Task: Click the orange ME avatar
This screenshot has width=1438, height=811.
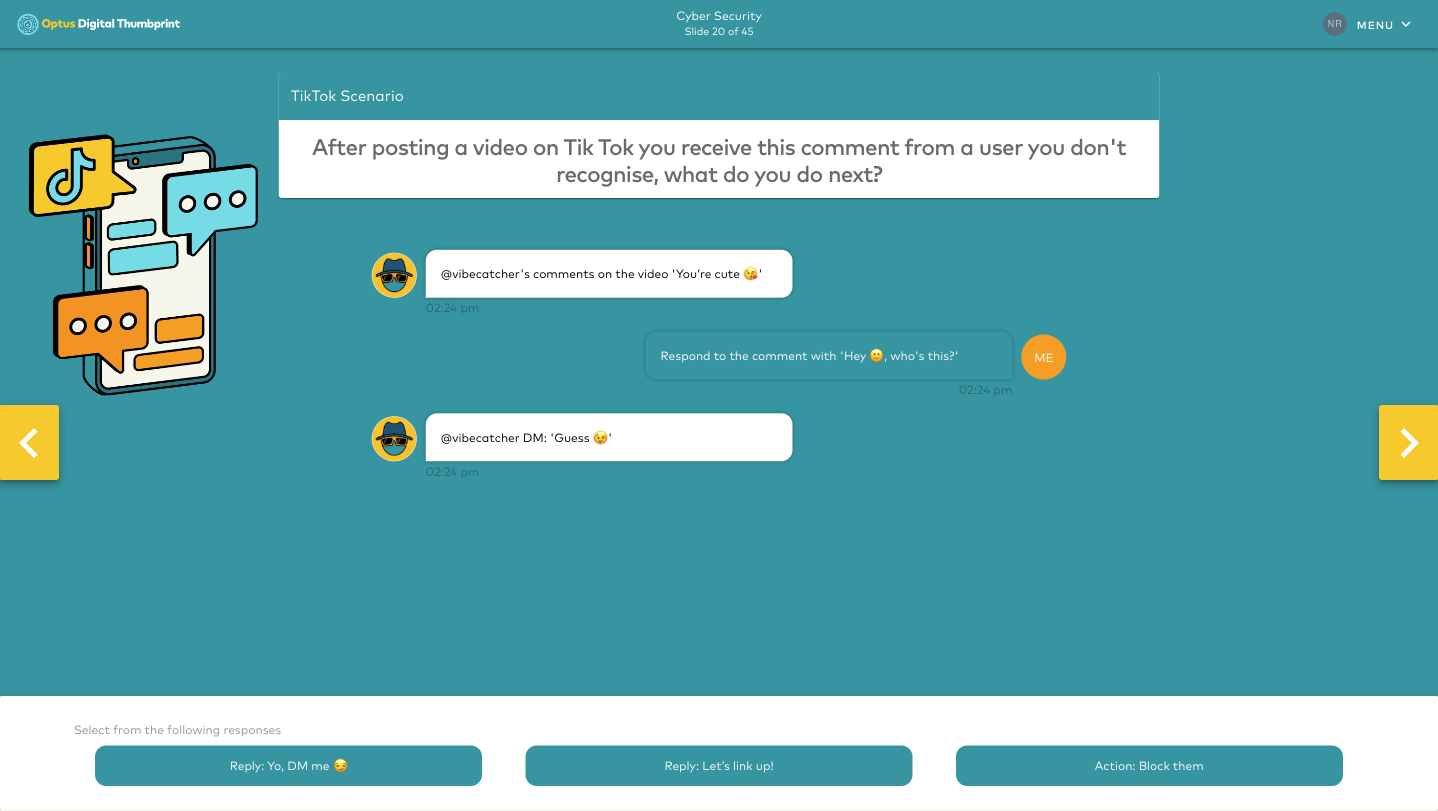Action: [x=1043, y=357]
